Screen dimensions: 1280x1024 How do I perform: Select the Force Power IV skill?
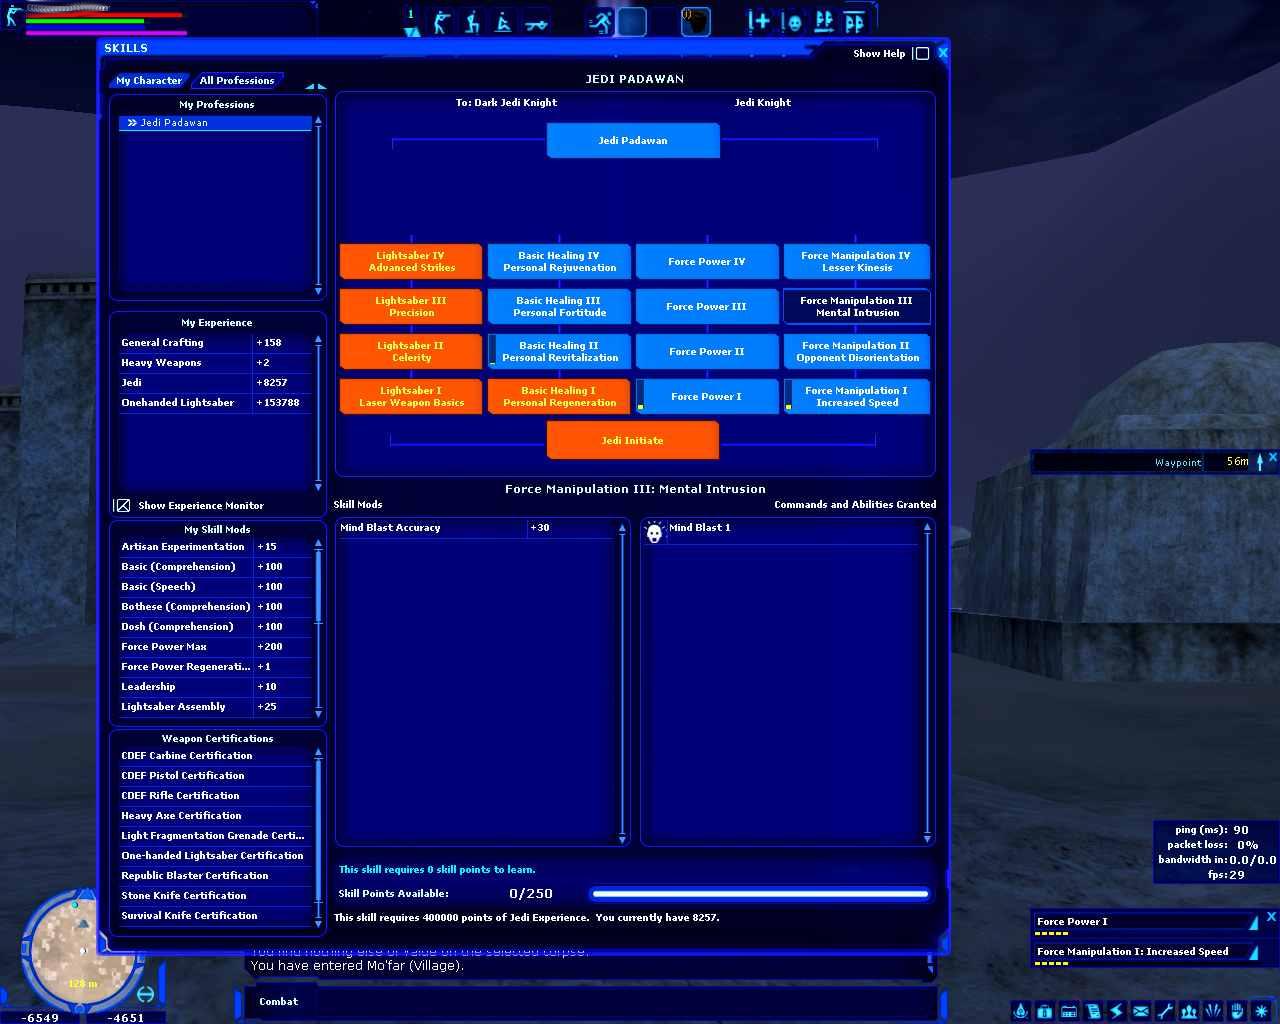707,262
